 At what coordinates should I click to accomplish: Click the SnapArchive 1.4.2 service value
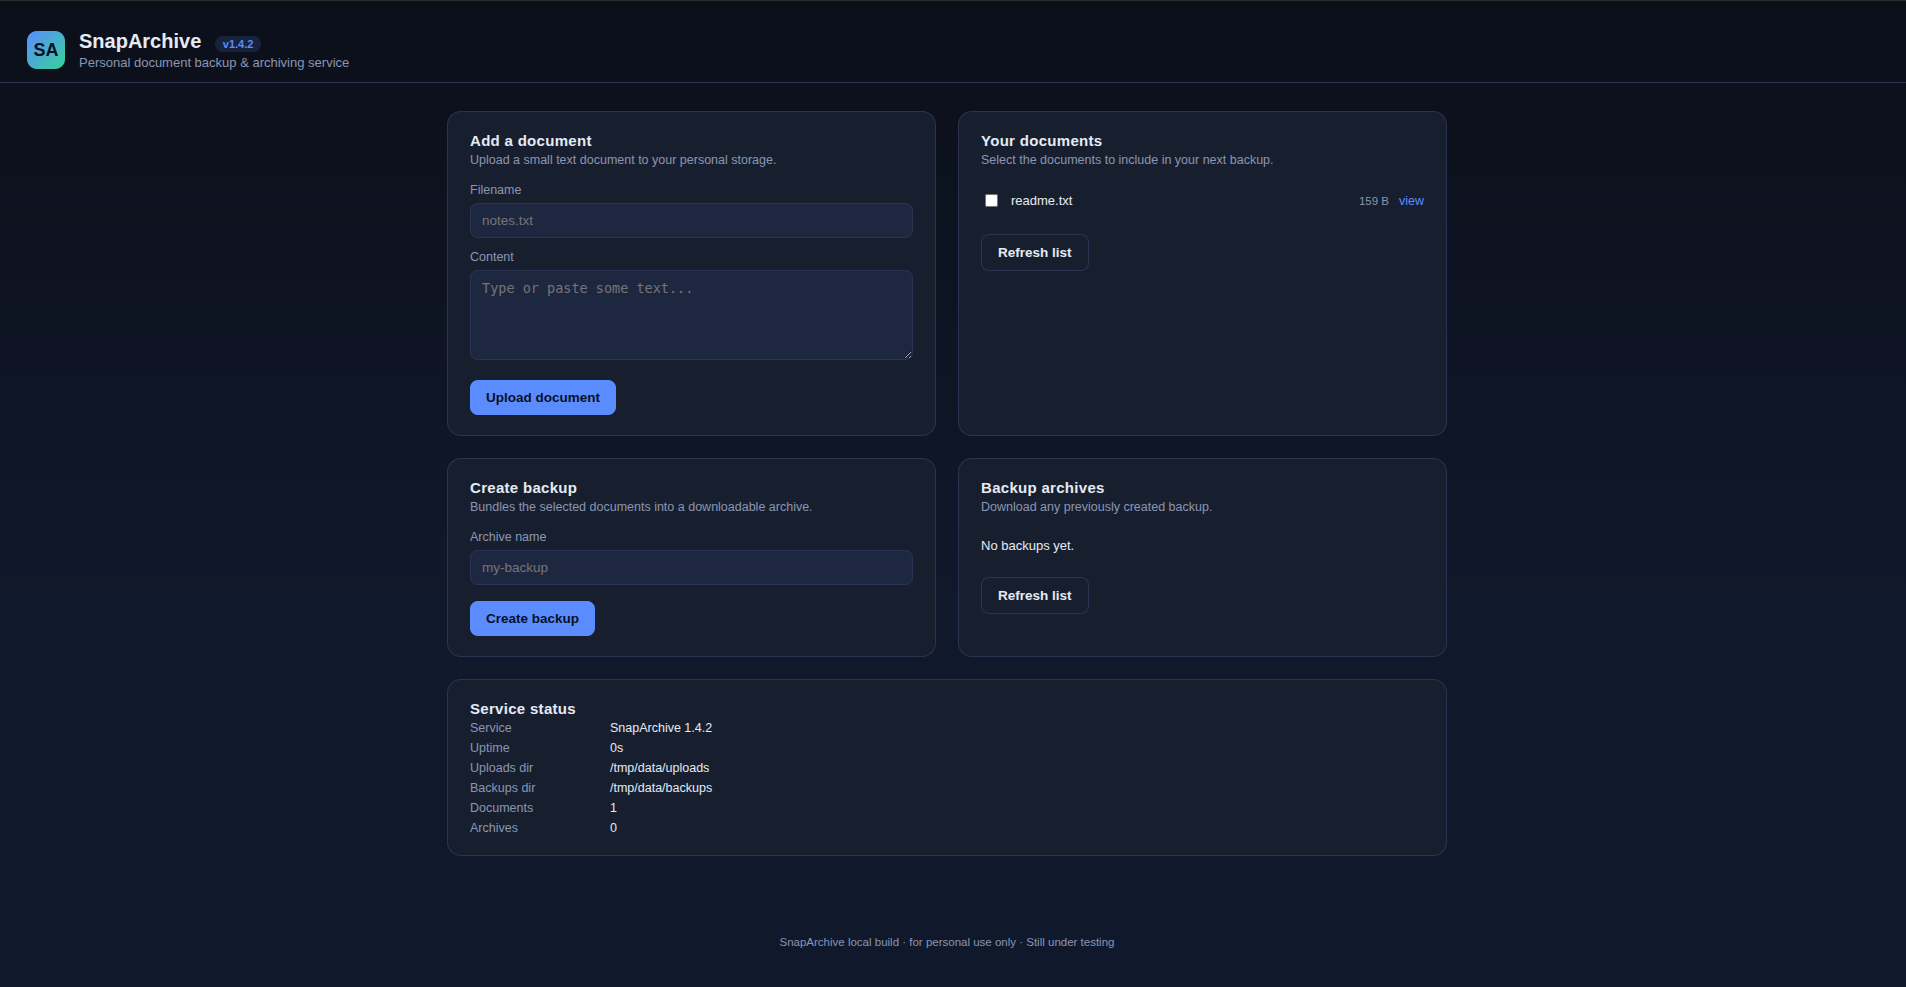point(661,728)
